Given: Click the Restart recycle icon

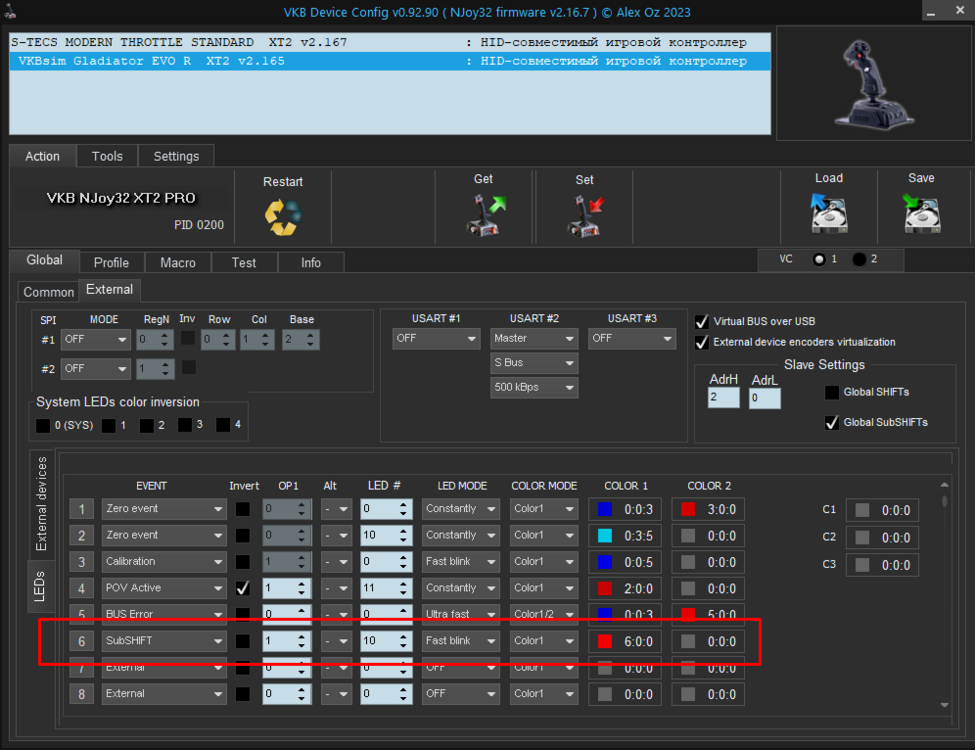Looking at the screenshot, I should coord(283,217).
